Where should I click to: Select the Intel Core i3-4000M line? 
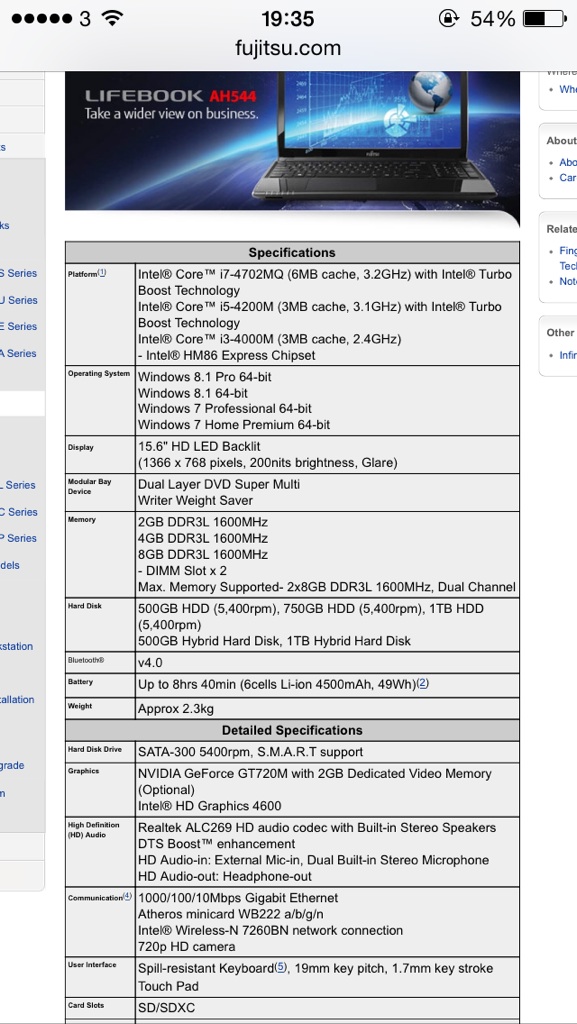pyautogui.click(x=270, y=339)
